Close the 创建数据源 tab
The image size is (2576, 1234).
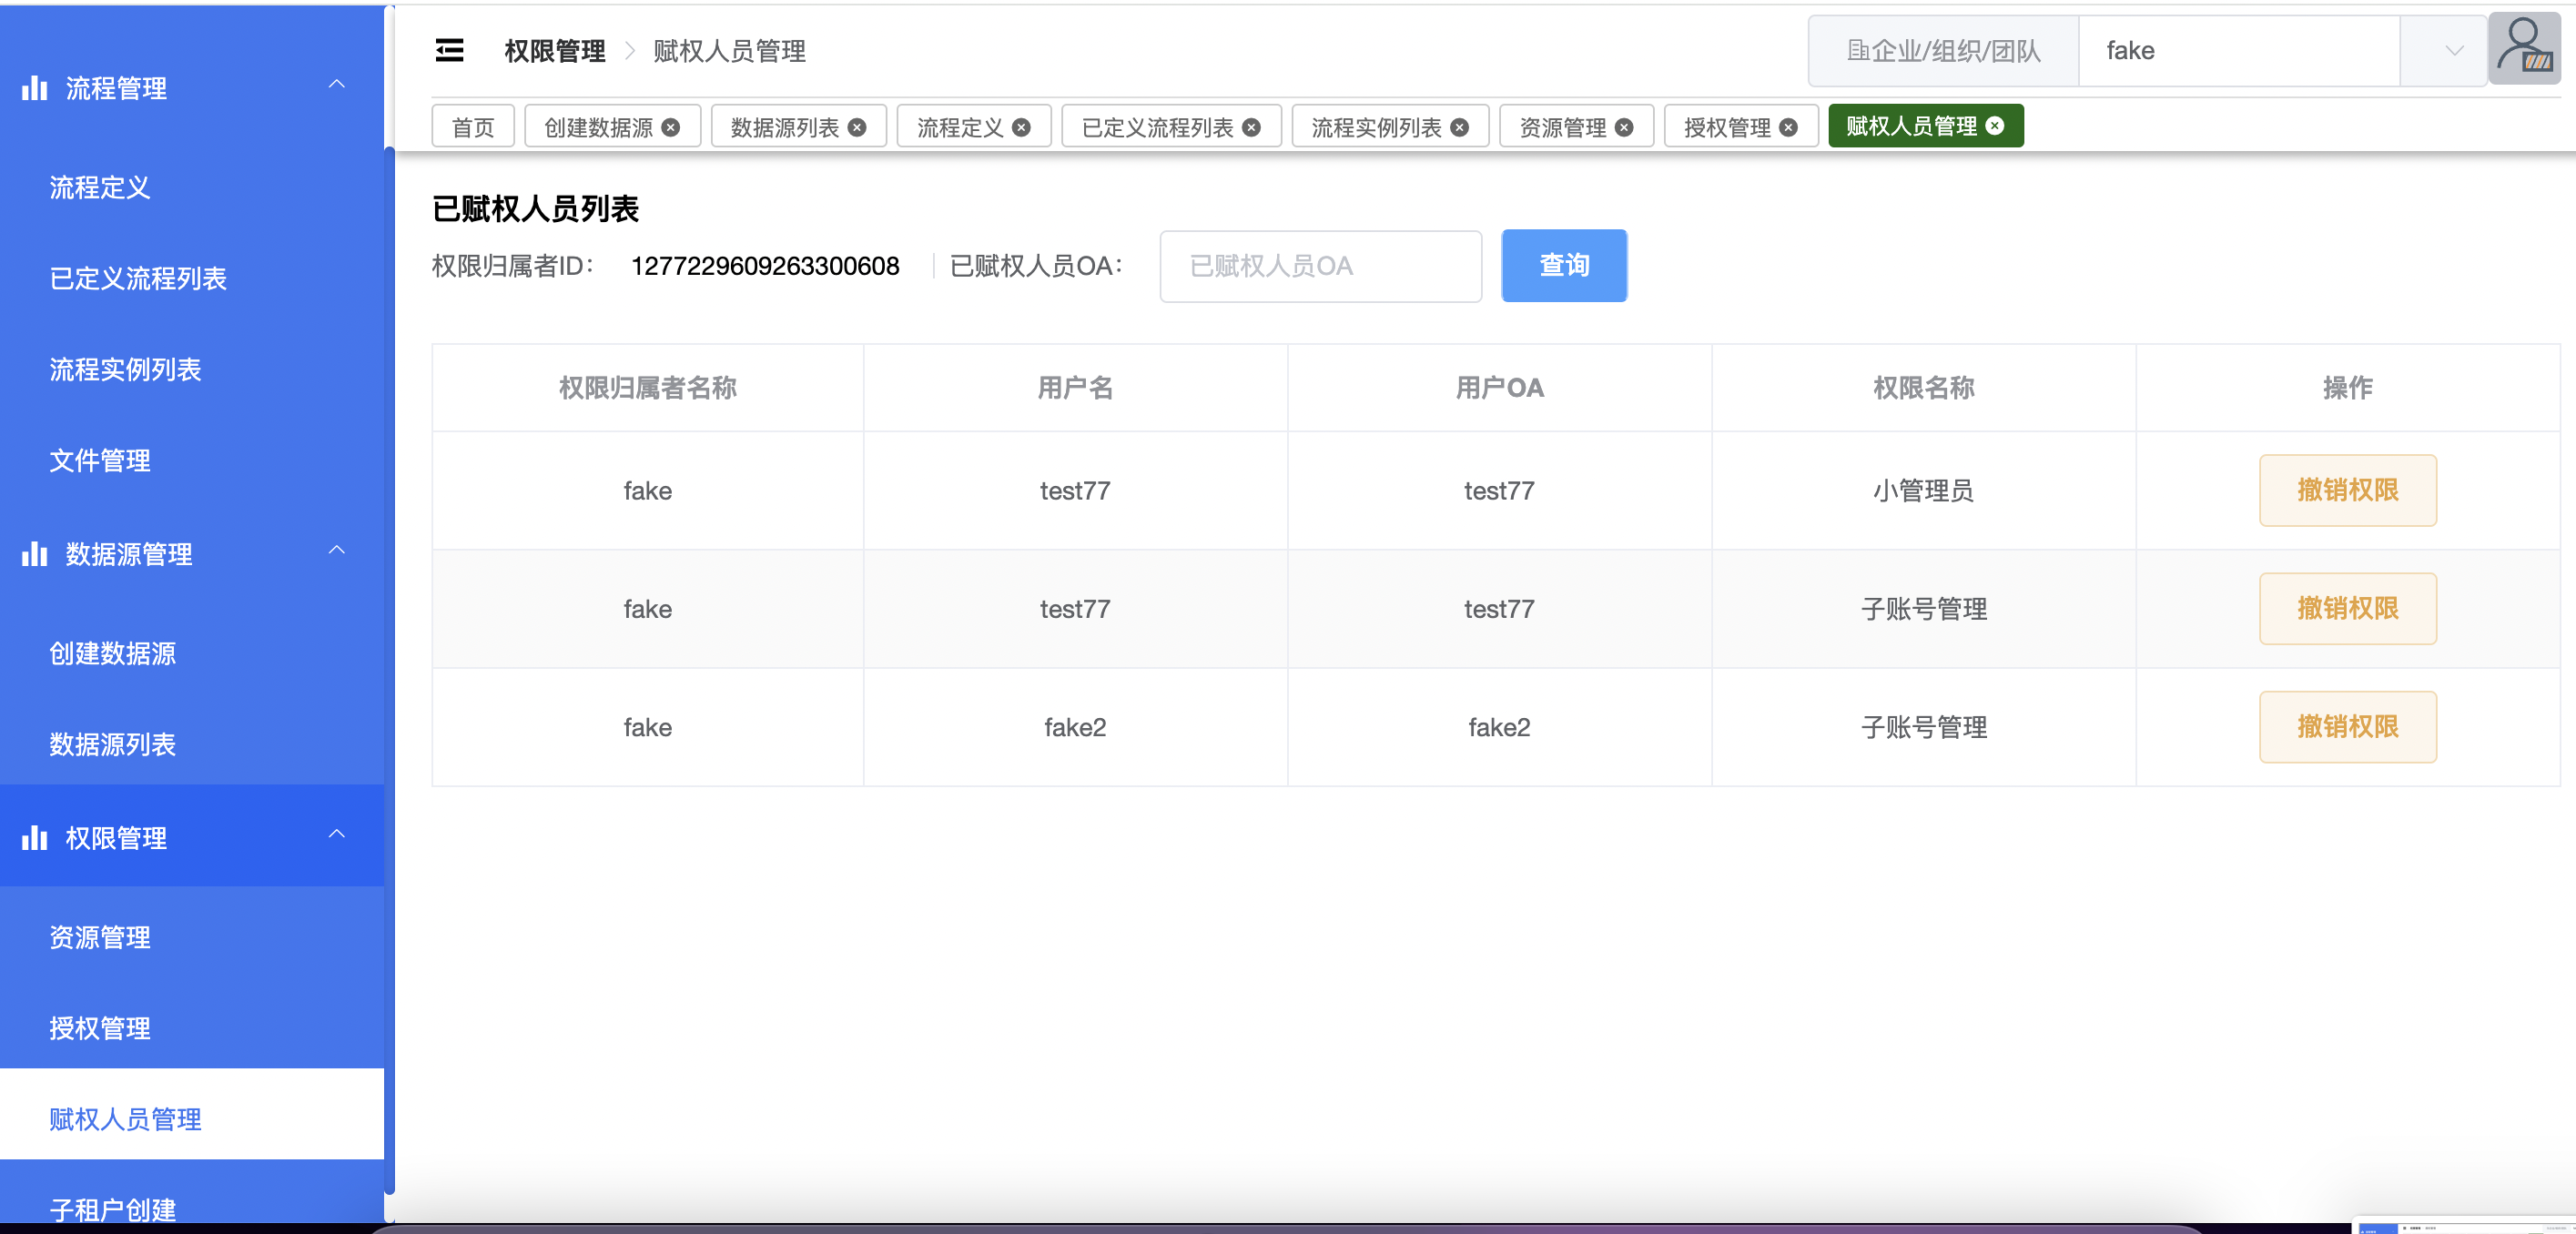click(671, 127)
